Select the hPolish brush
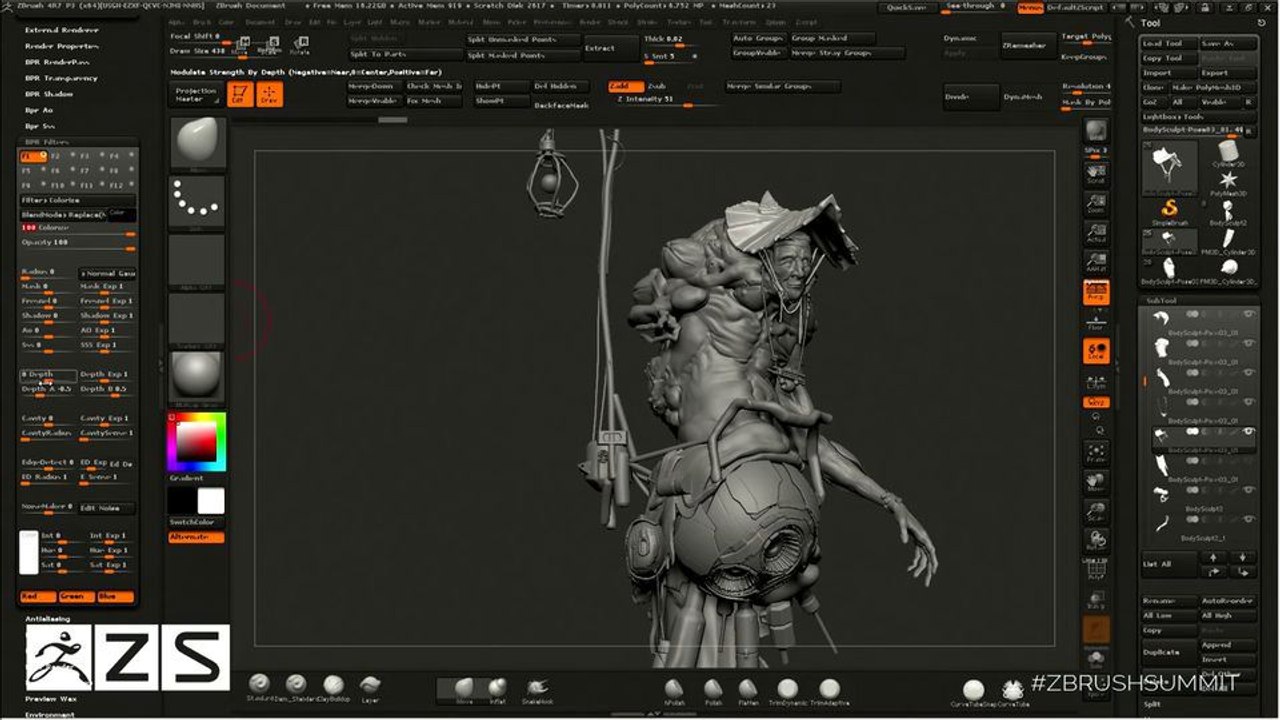The image size is (1280, 720). point(674,689)
